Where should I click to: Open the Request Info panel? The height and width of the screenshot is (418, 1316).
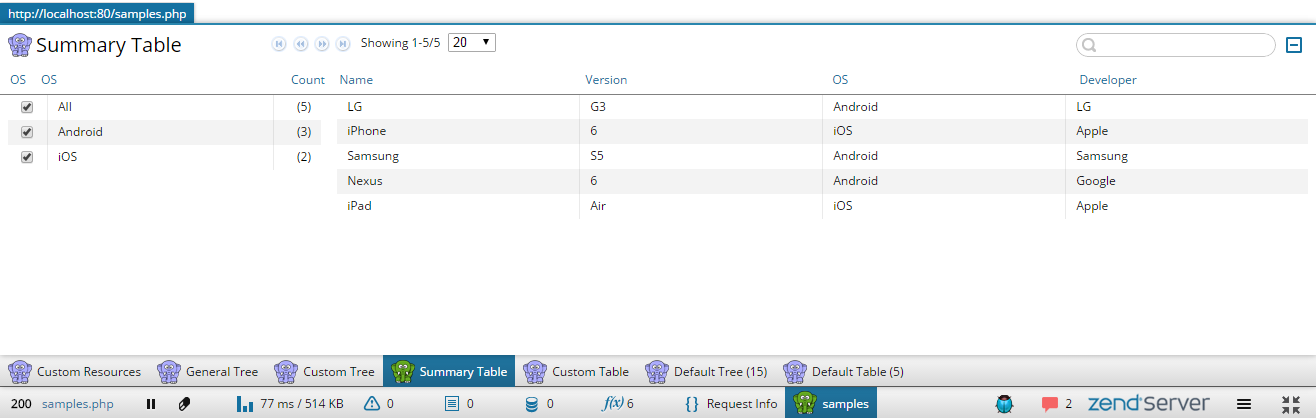[731, 404]
